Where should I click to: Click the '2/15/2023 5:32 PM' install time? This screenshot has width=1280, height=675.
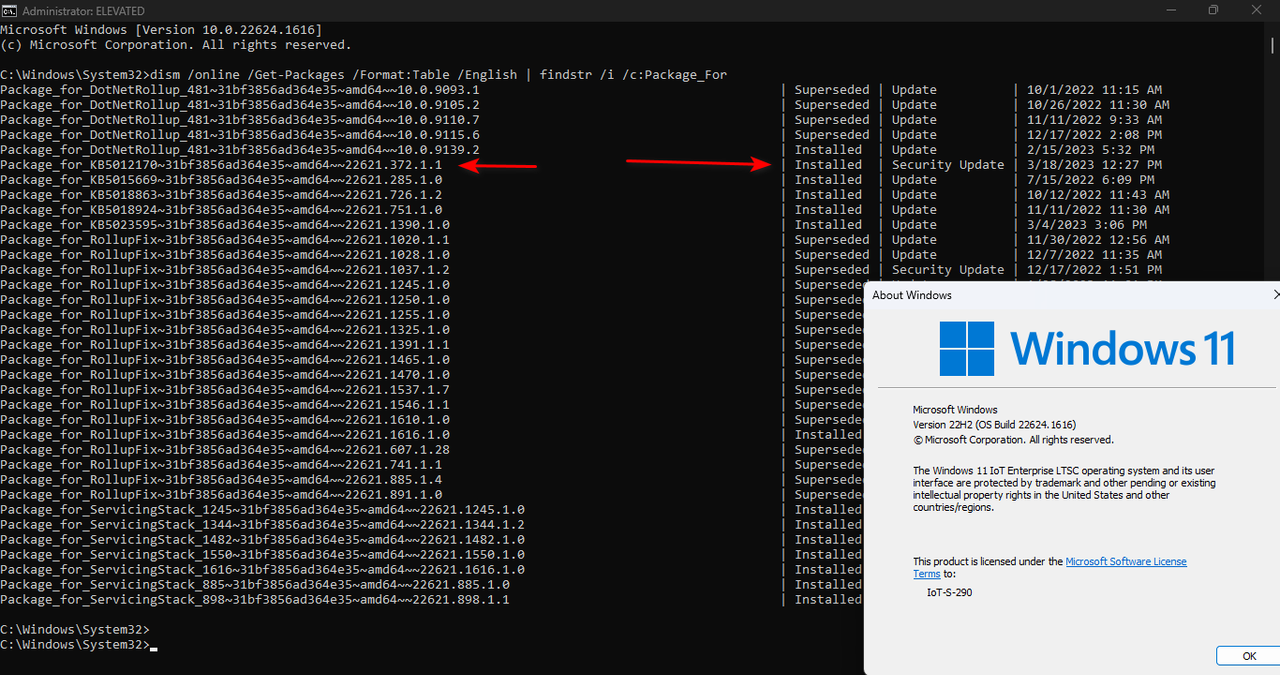click(1089, 150)
